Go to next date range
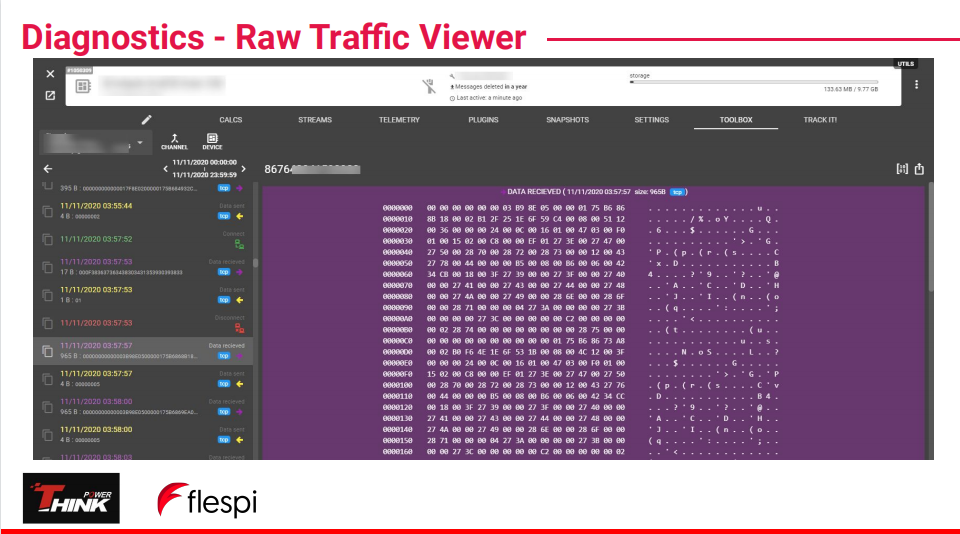The image size is (960, 534). coord(243,169)
